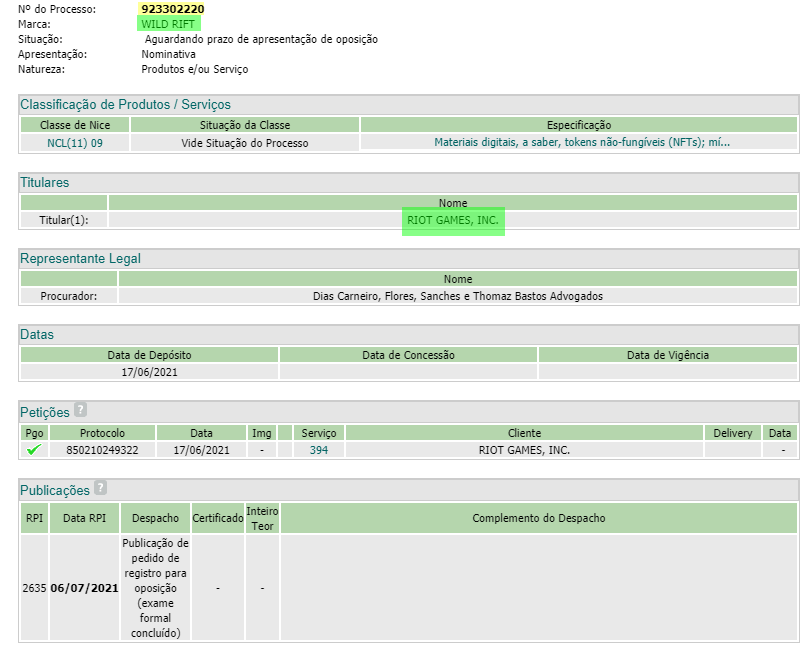The image size is (811, 654).
Task: Click the Data de Depósito value 17/06/2021
Action: point(150,371)
